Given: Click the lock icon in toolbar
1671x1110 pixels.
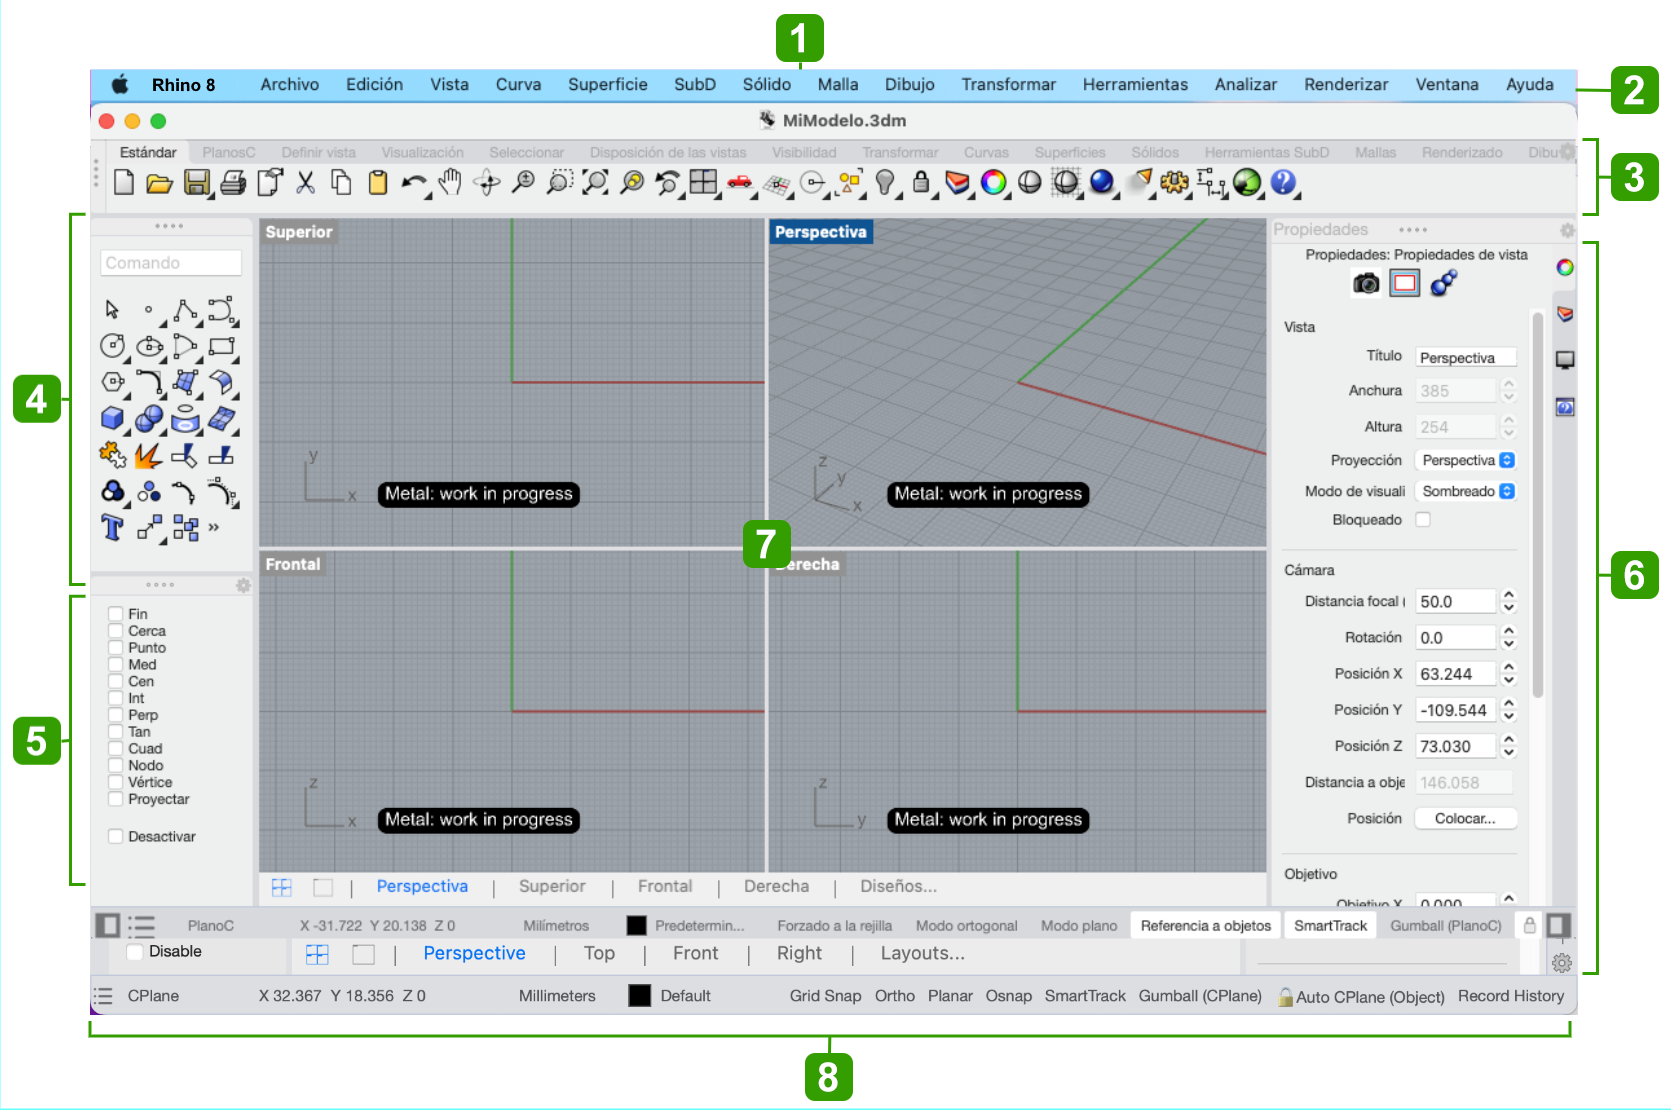Looking at the screenshot, I should [x=921, y=182].
